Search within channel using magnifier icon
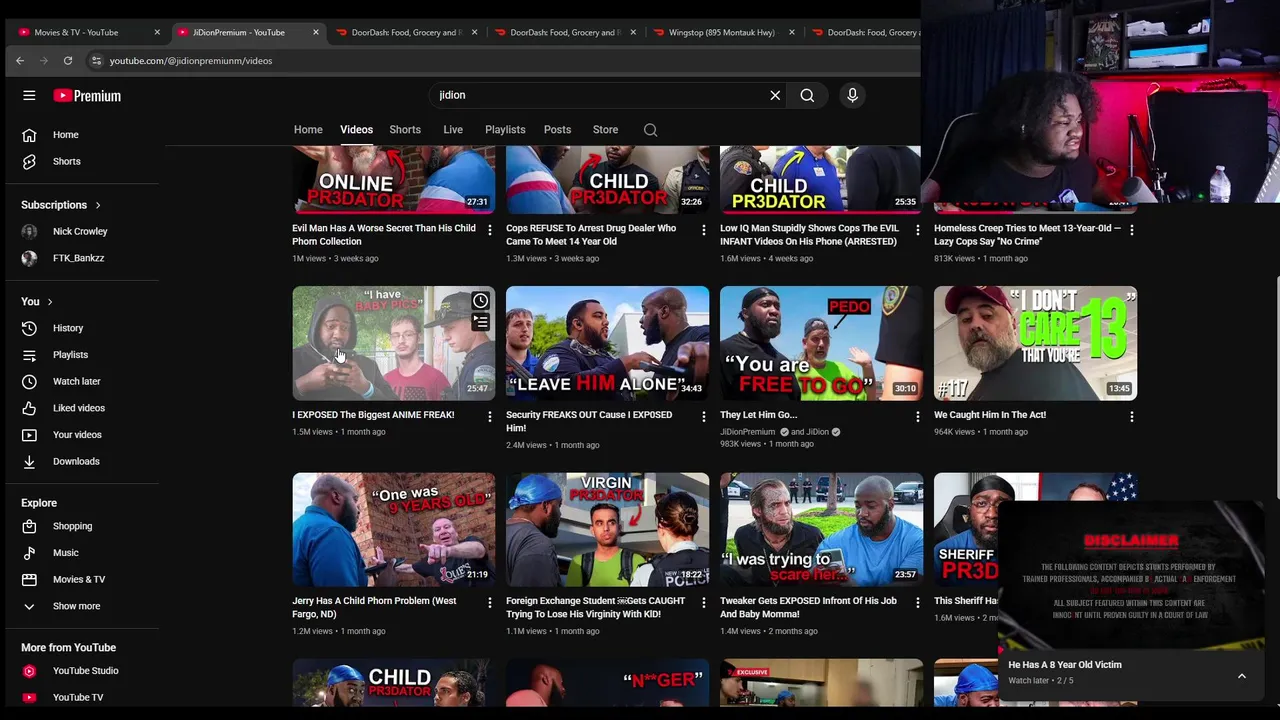The width and height of the screenshot is (1280, 720). click(650, 130)
